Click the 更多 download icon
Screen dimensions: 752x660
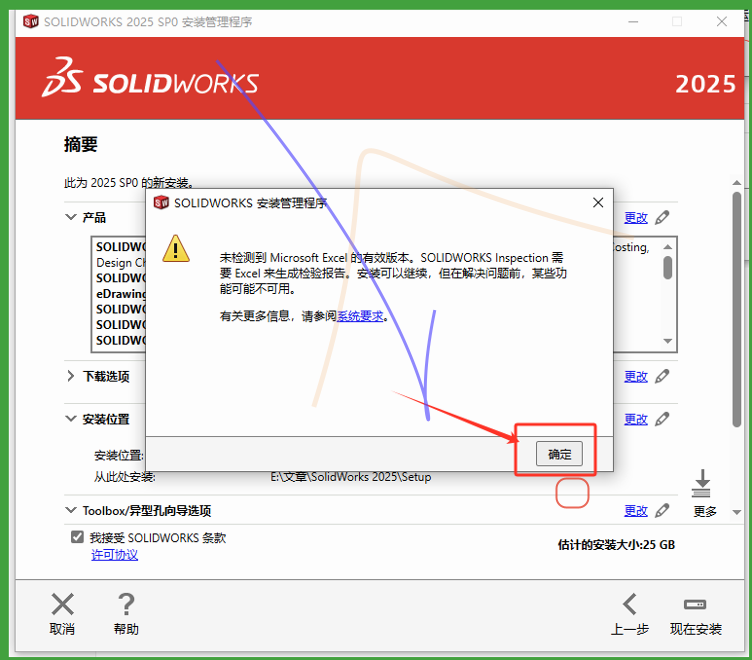click(702, 483)
